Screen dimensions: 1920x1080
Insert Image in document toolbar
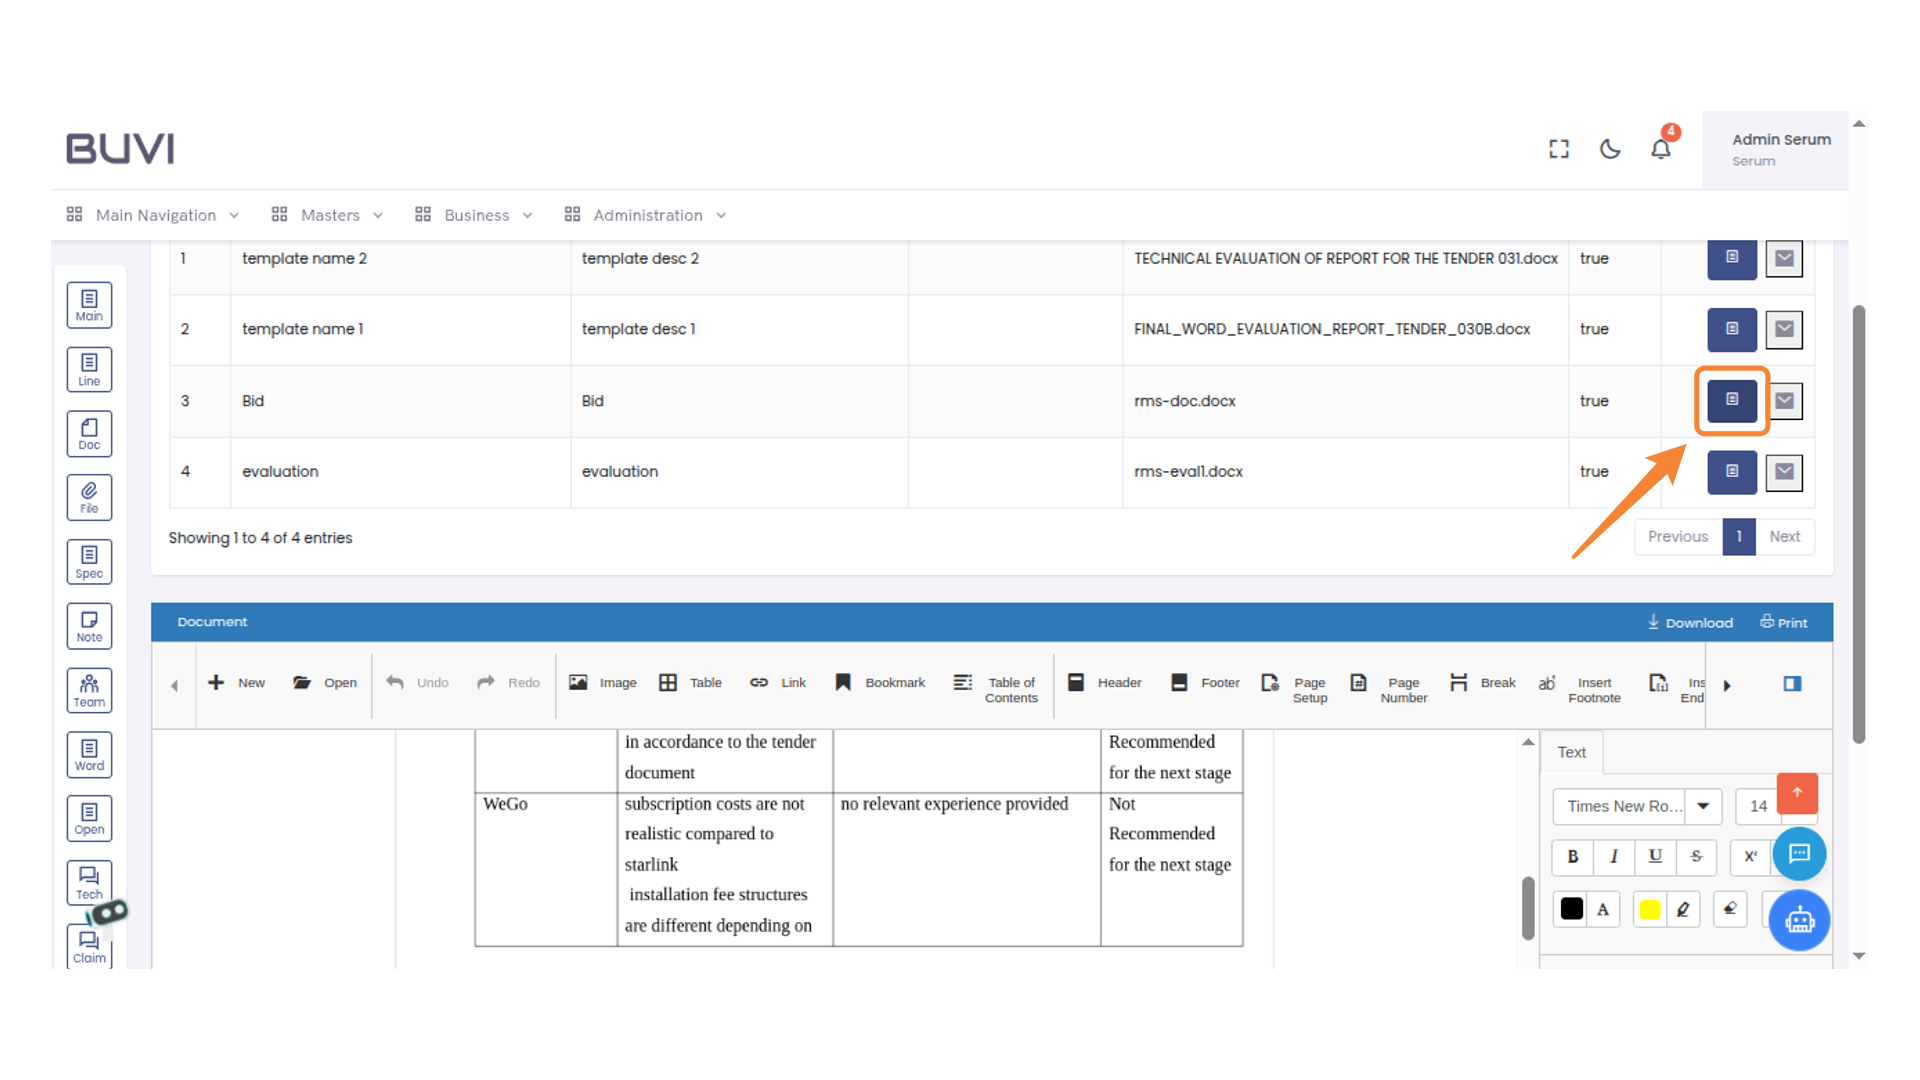(602, 683)
